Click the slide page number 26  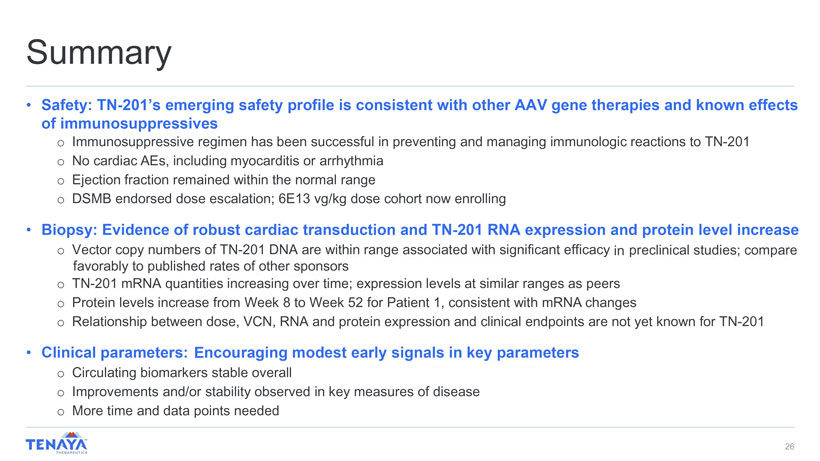click(789, 446)
